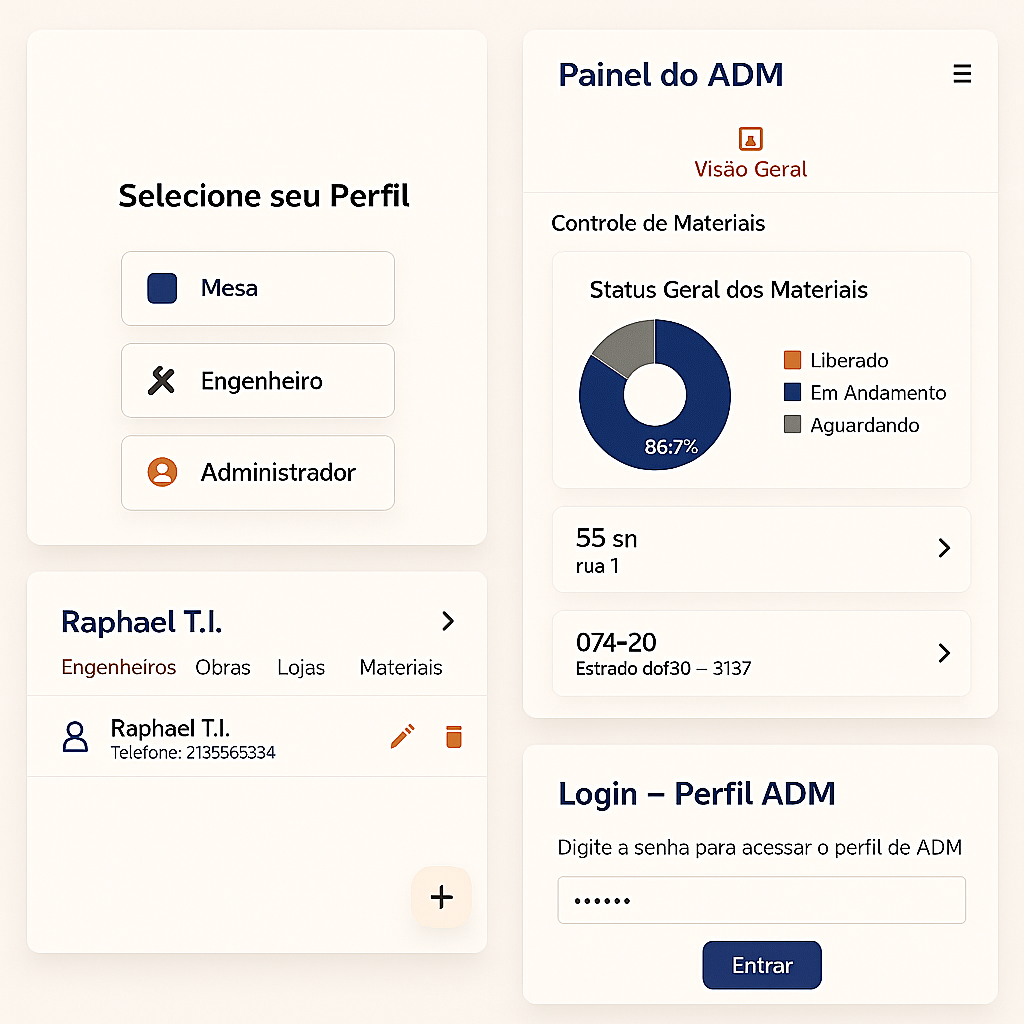Viewport: 1024px width, 1024px height.
Task: Edit Raphael T.I. using the pencil icon
Action: (403, 736)
